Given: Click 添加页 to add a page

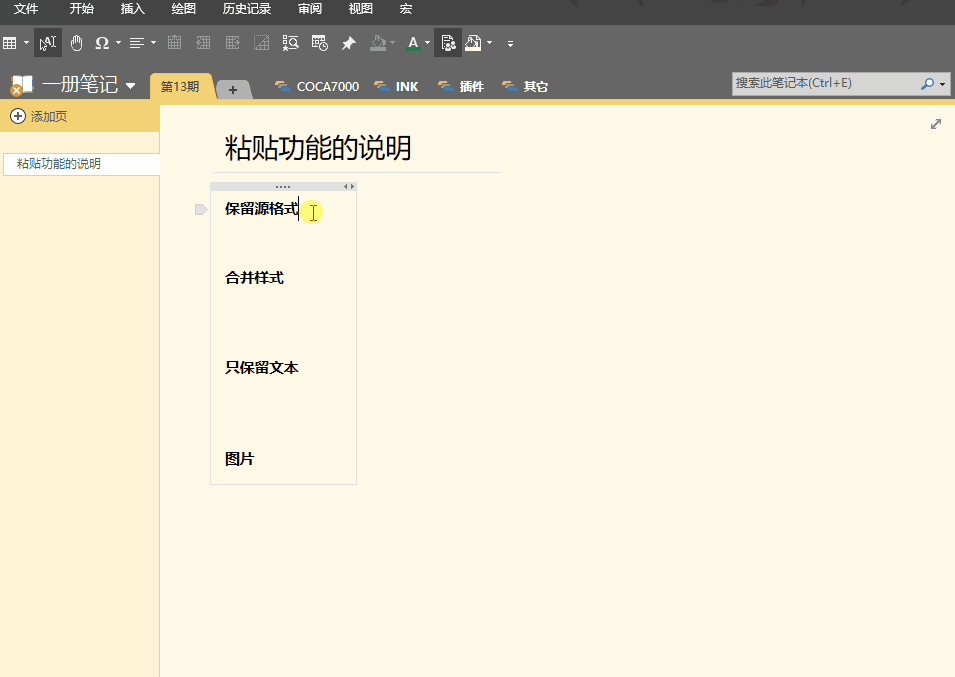Looking at the screenshot, I should 40,117.
